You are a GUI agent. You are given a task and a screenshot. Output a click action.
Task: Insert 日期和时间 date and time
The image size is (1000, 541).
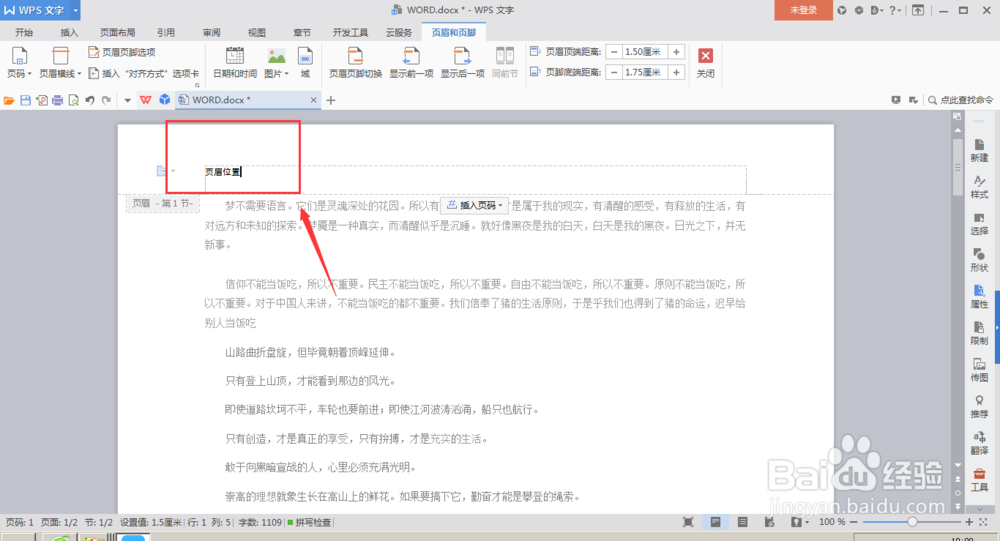point(235,63)
